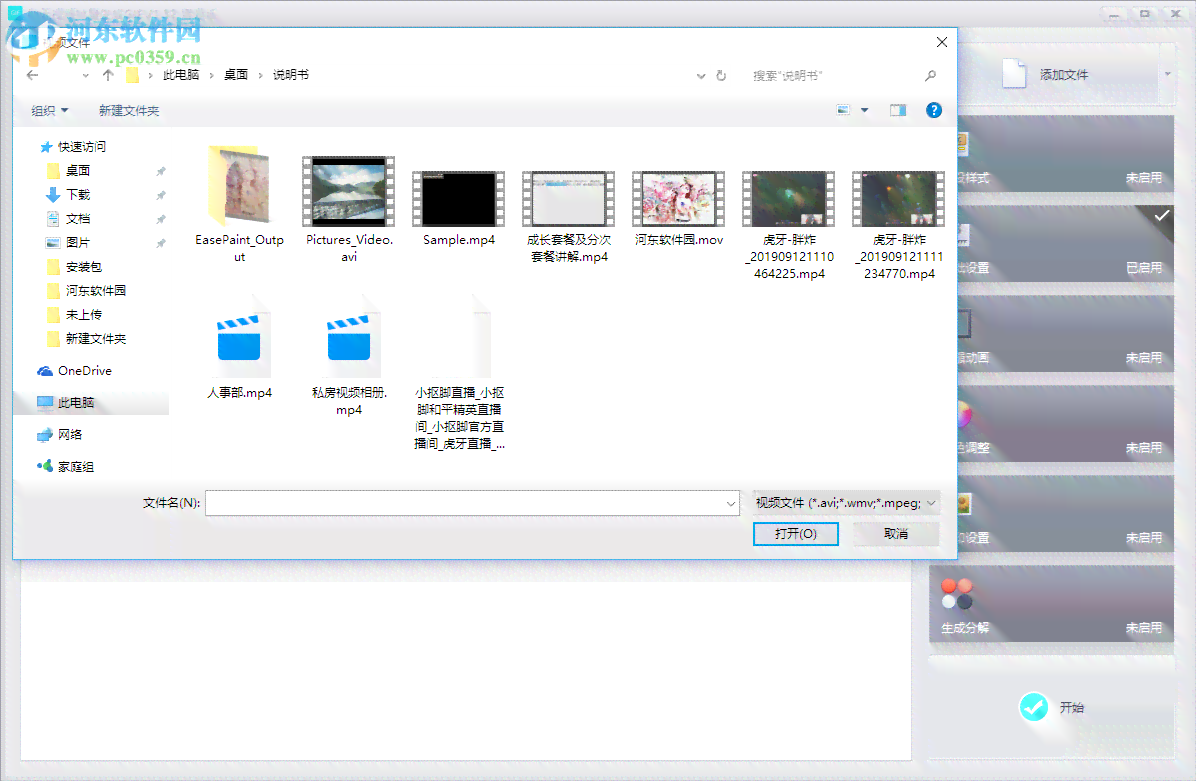Open 下载 folder in sidebar
Viewport: 1196px width, 781px height.
(78, 194)
